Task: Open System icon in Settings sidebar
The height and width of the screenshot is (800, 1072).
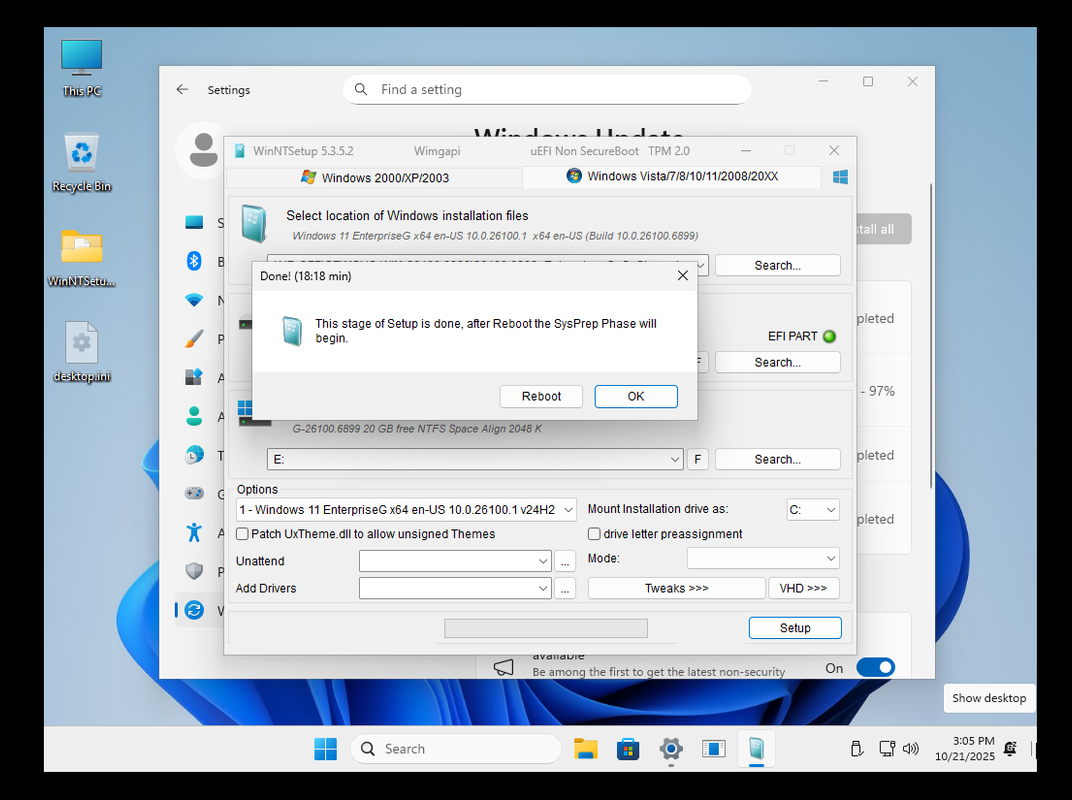Action: point(194,222)
